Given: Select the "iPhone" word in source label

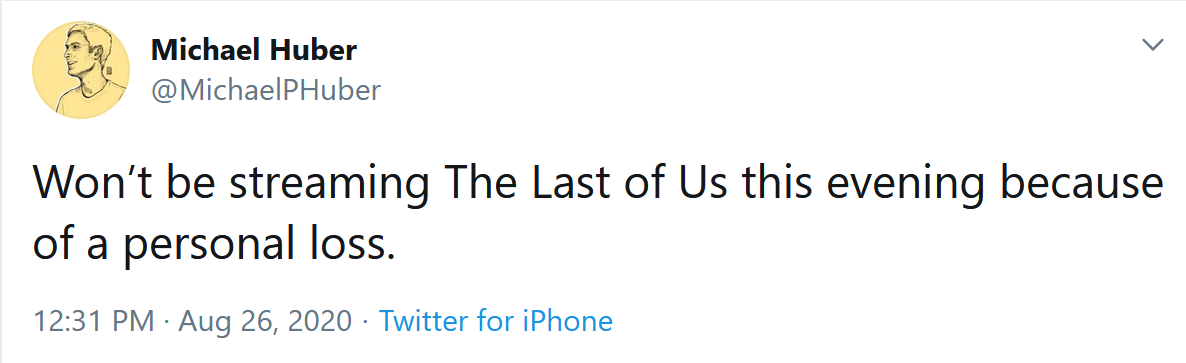Looking at the screenshot, I should pos(568,321).
